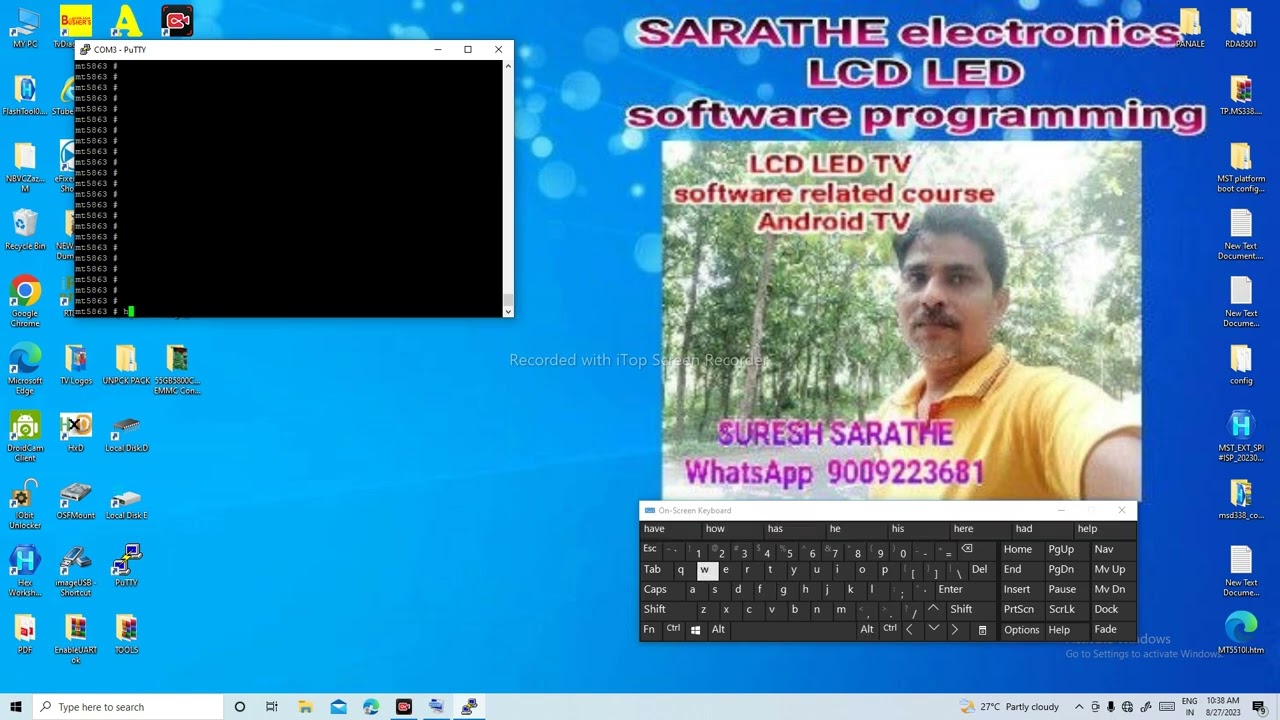Open the OSFMount desktop icon
Viewport: 1280px width, 720px height.
click(76, 500)
